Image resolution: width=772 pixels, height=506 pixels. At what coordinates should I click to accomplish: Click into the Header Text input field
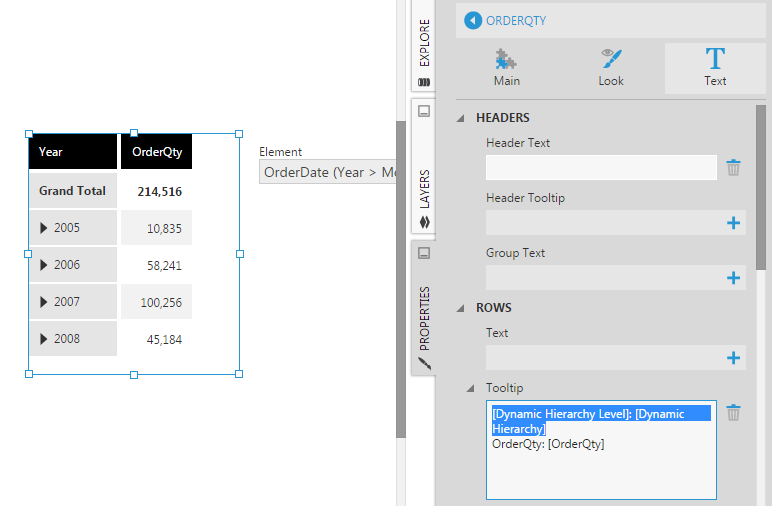tap(601, 168)
